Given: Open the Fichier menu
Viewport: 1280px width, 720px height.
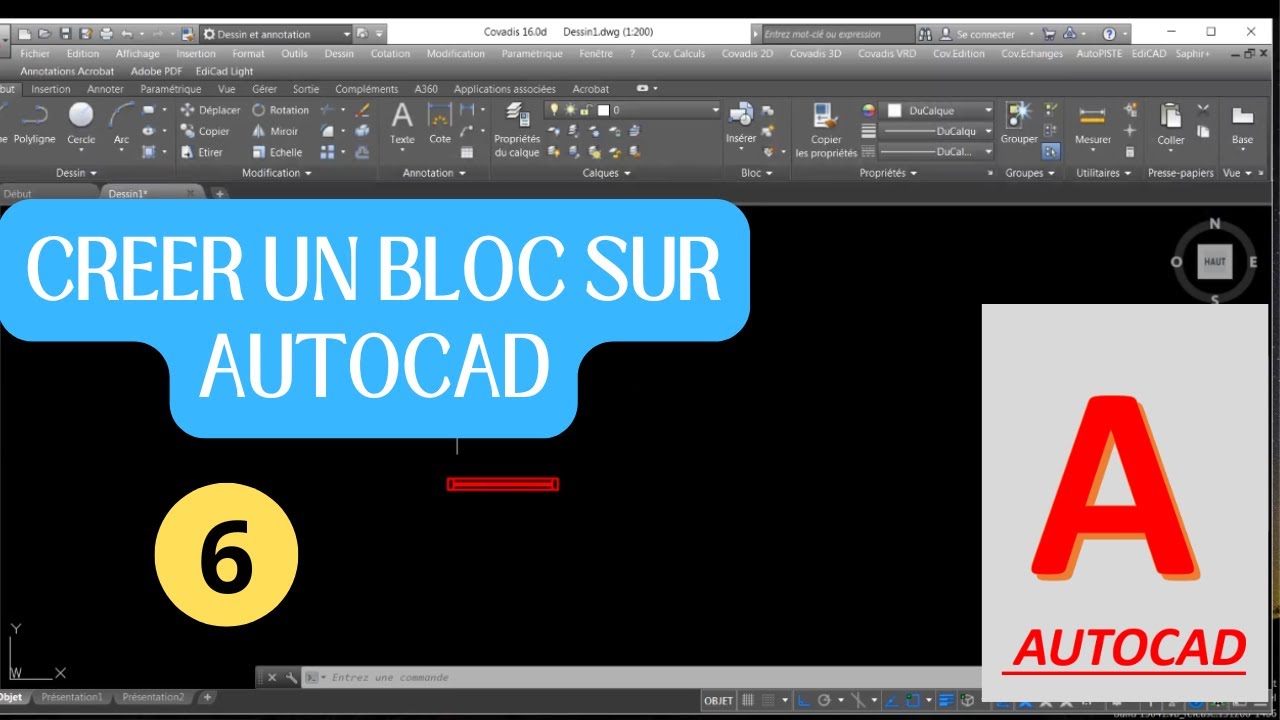Looking at the screenshot, I should [35, 54].
